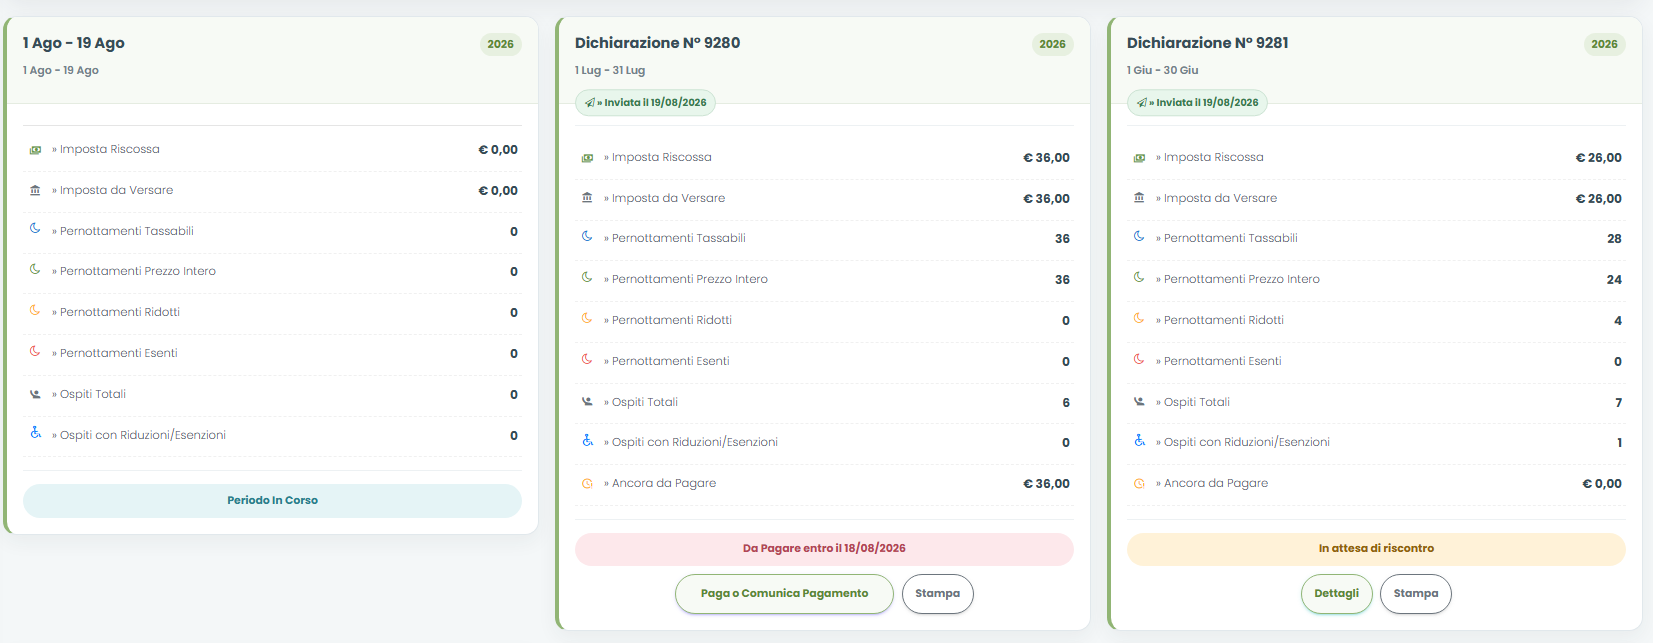Click Pernottamenti Ridotti label in Dichiarazione N° 9281

point(1220,320)
